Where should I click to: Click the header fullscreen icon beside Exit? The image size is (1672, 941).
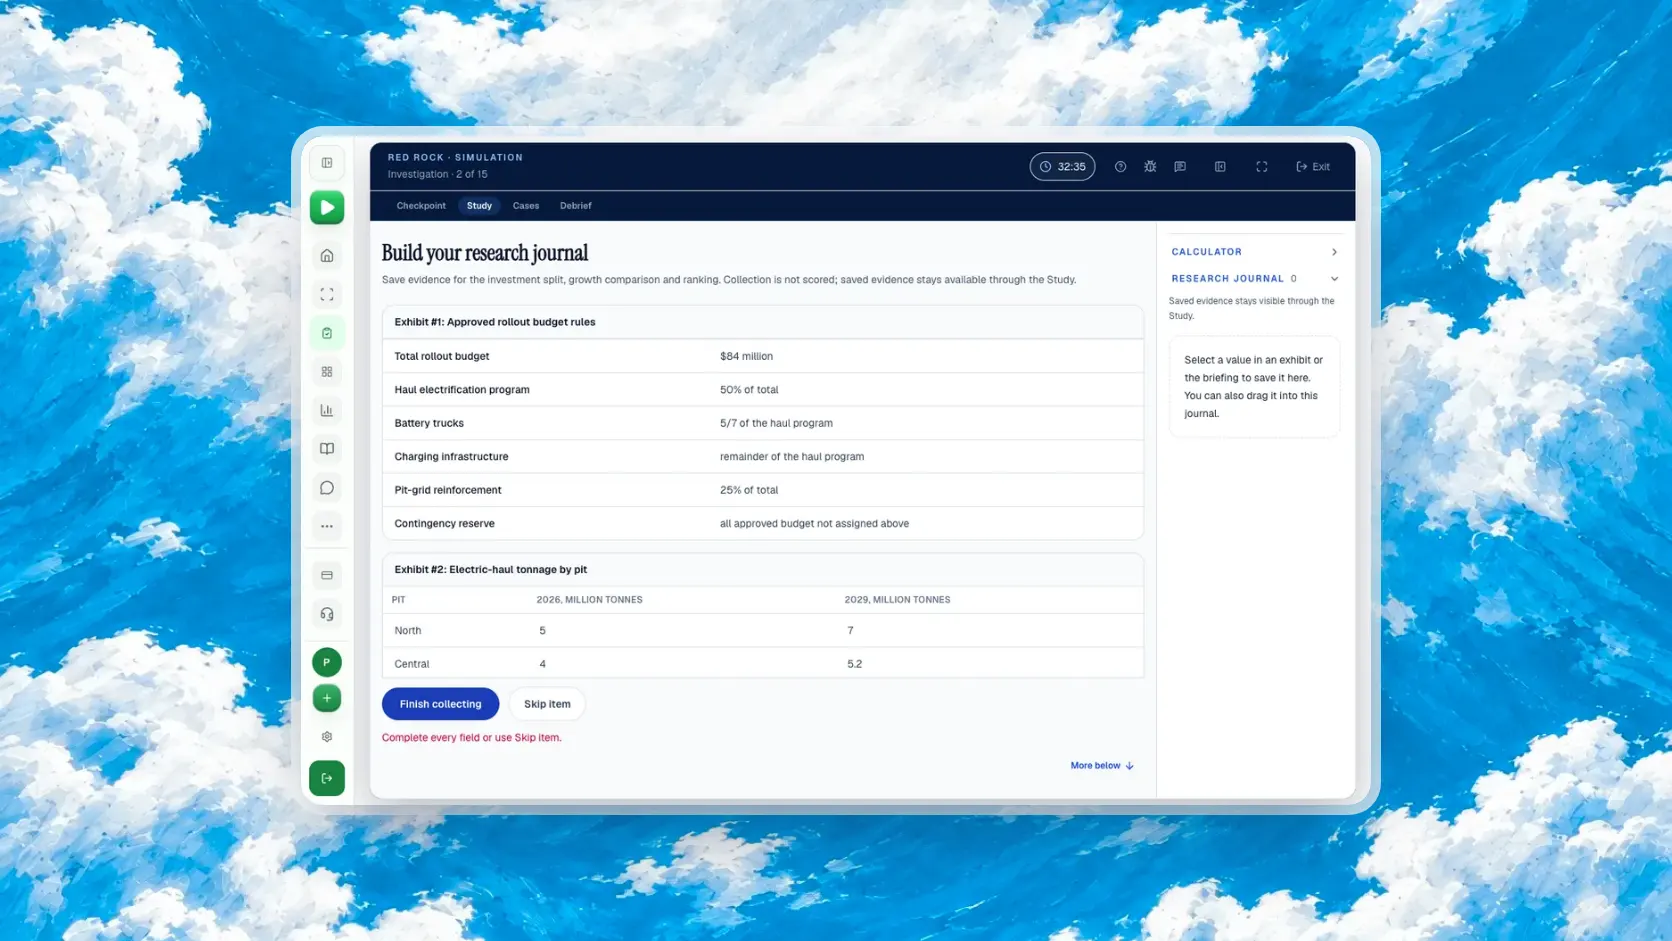(1262, 167)
